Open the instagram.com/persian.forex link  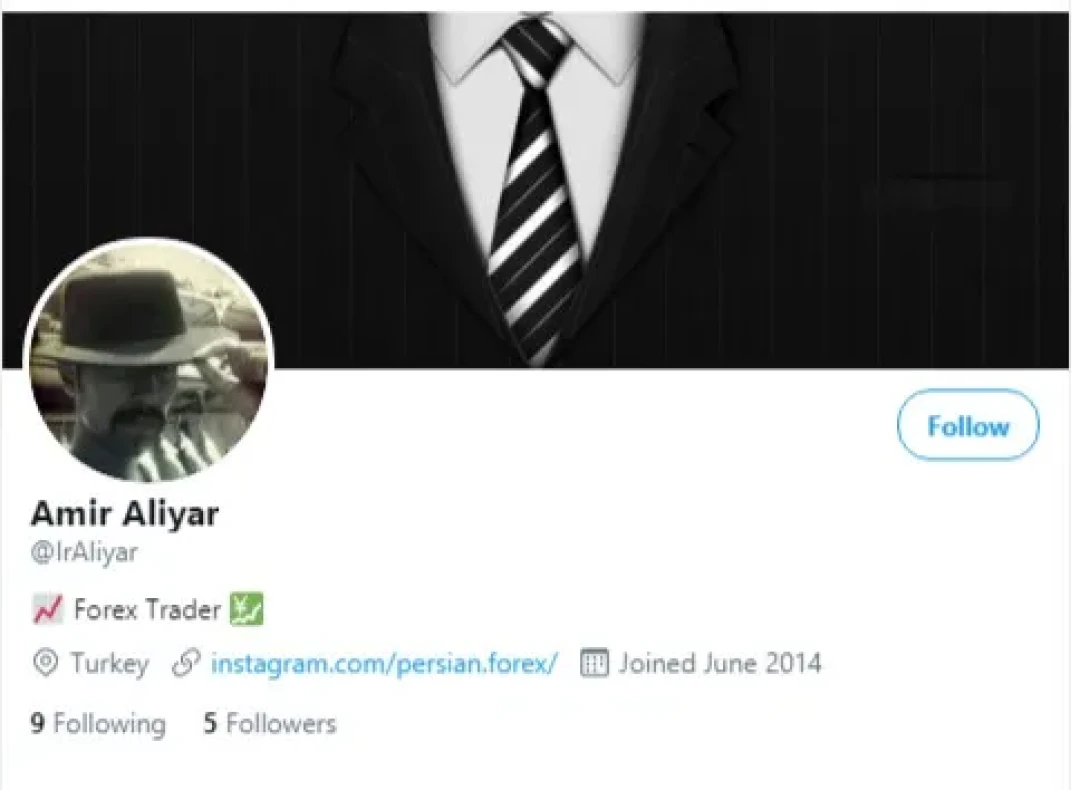(x=384, y=663)
